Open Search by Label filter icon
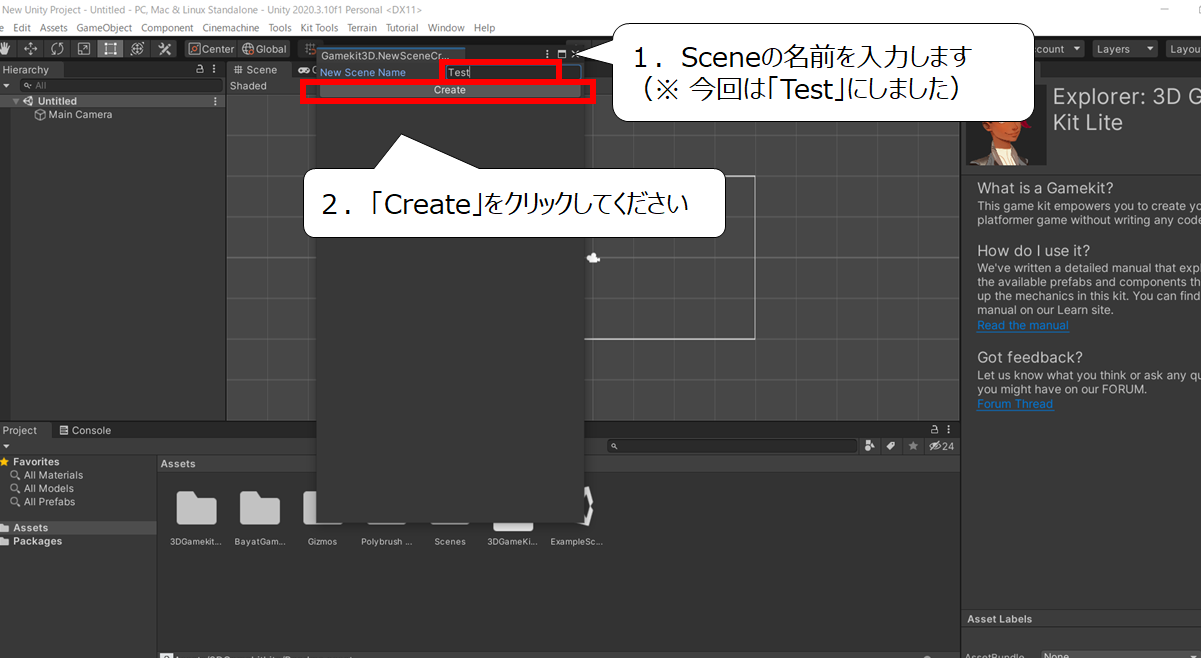 coord(891,446)
